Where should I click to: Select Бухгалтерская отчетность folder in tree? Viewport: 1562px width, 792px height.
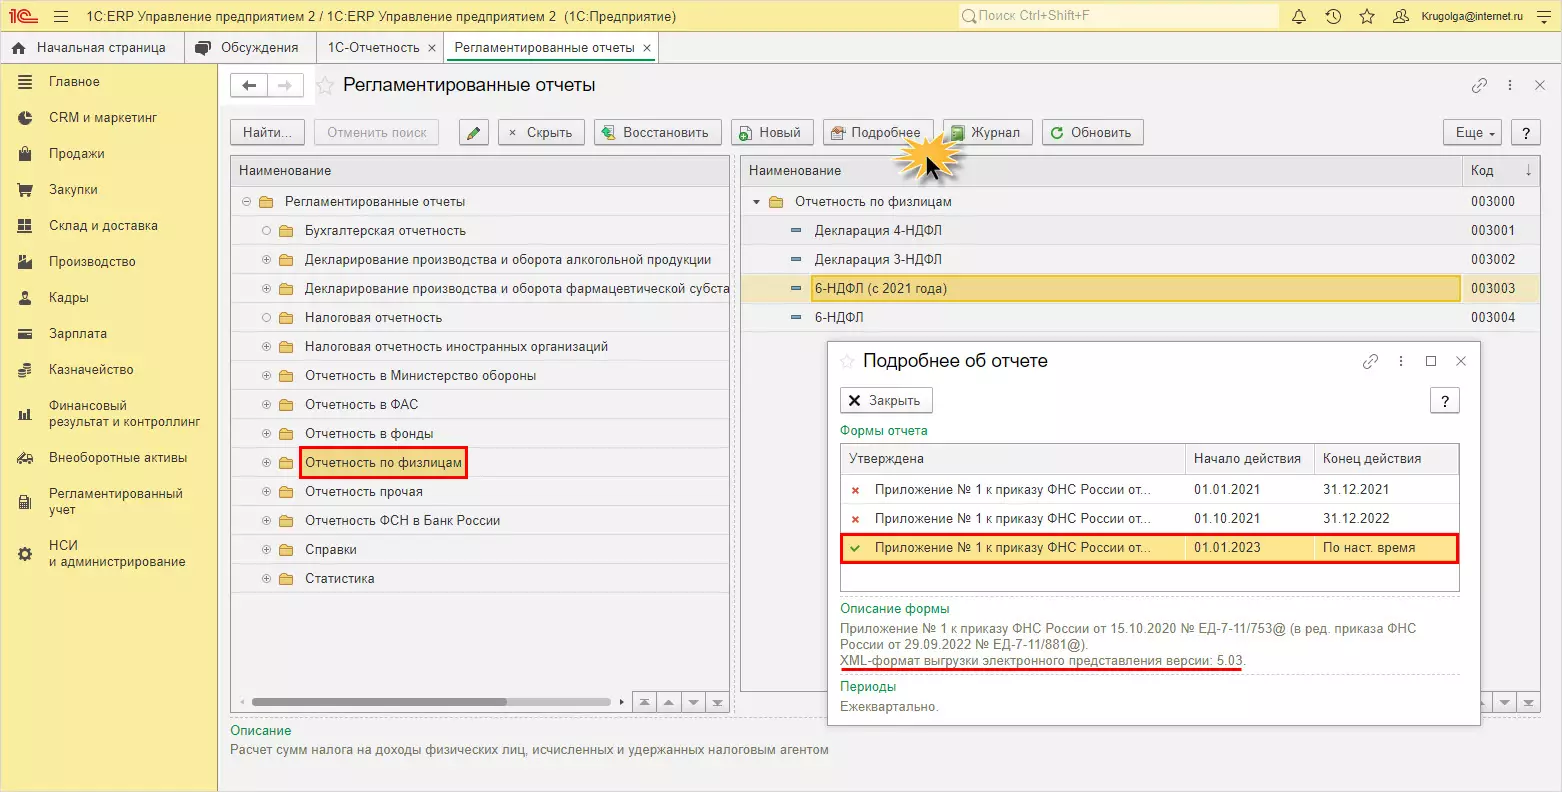pyautogui.click(x=385, y=231)
